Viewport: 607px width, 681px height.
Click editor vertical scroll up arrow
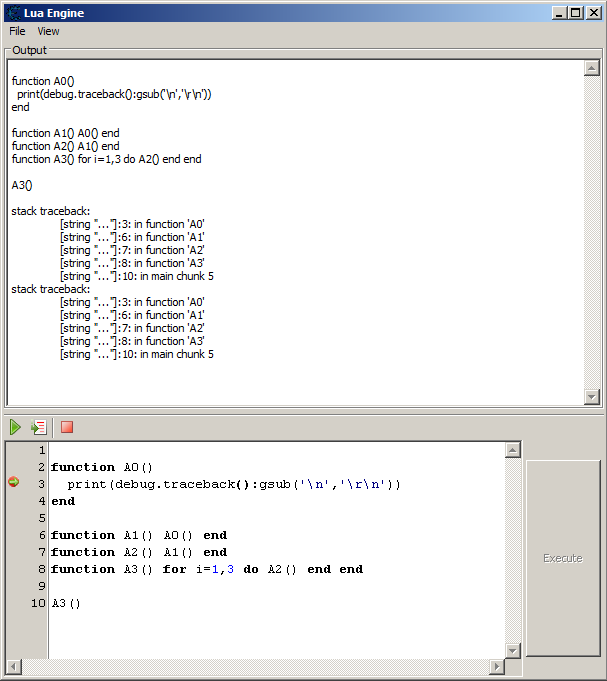click(513, 450)
